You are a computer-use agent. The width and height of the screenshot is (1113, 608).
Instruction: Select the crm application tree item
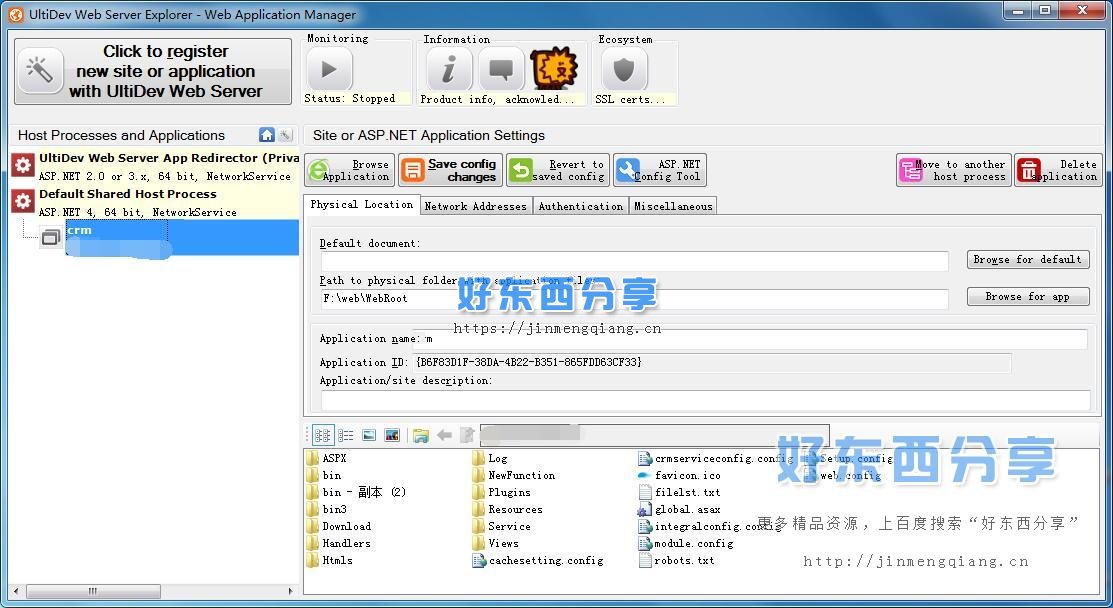tap(182, 237)
